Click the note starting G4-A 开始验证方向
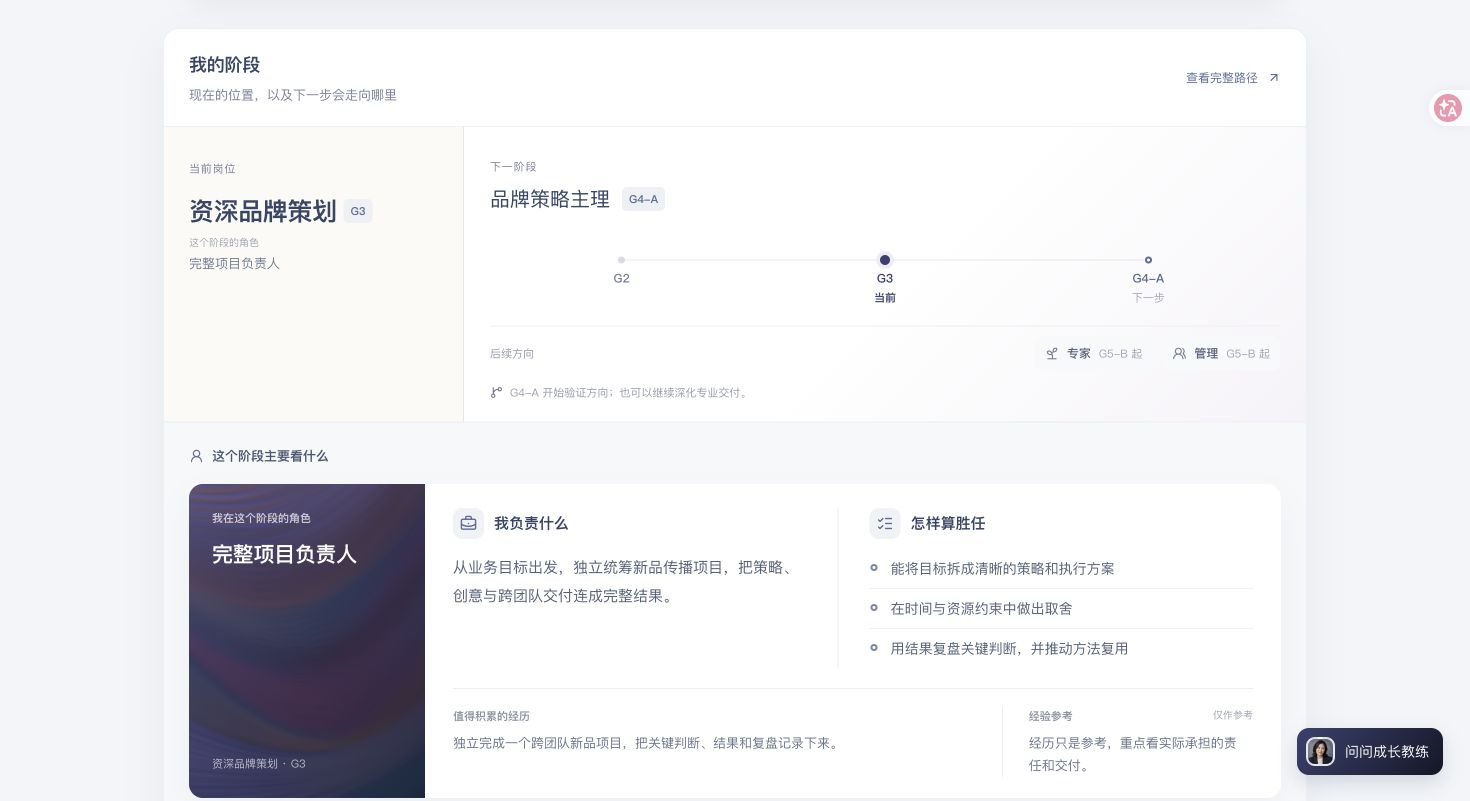Image resolution: width=1470 pixels, height=801 pixels. (x=629, y=393)
